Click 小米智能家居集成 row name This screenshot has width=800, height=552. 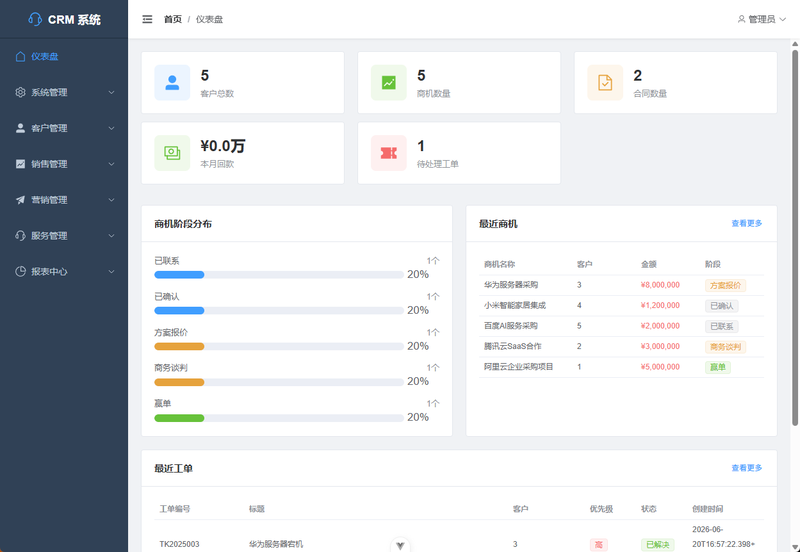(515, 306)
